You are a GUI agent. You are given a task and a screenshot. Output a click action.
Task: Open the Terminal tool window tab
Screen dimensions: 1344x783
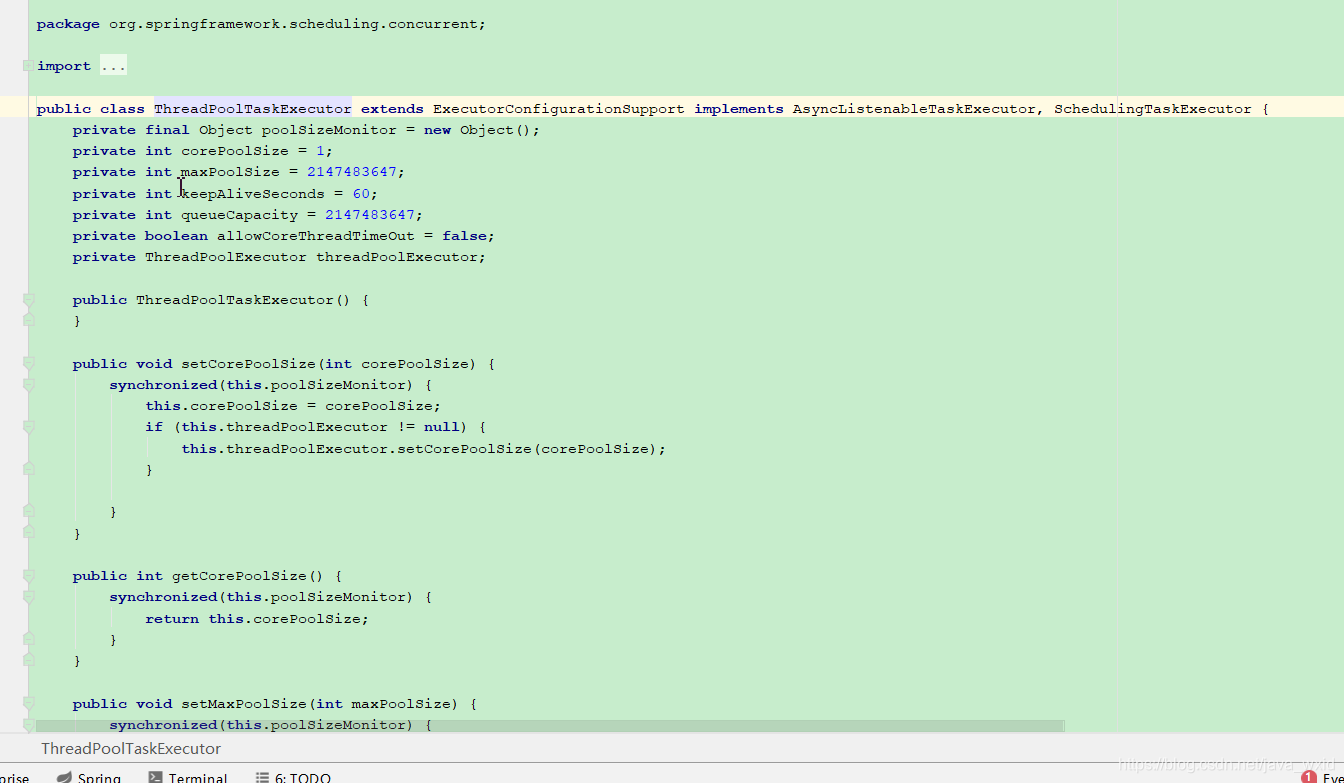pyautogui.click(x=188, y=777)
